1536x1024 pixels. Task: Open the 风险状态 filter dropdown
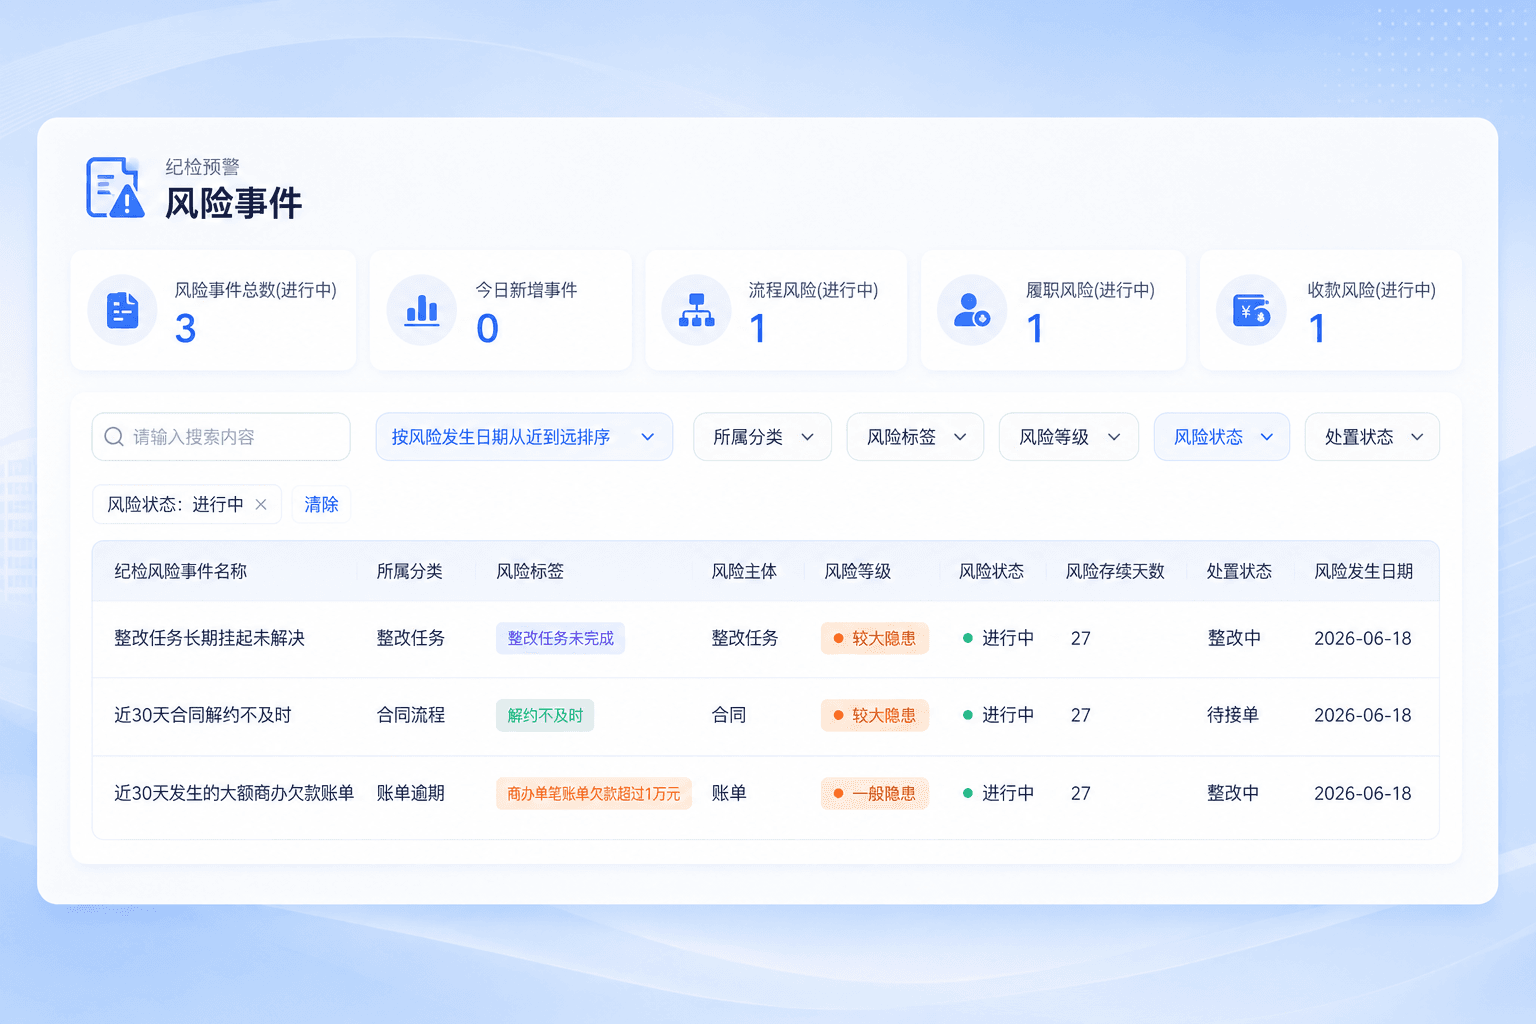point(1222,437)
